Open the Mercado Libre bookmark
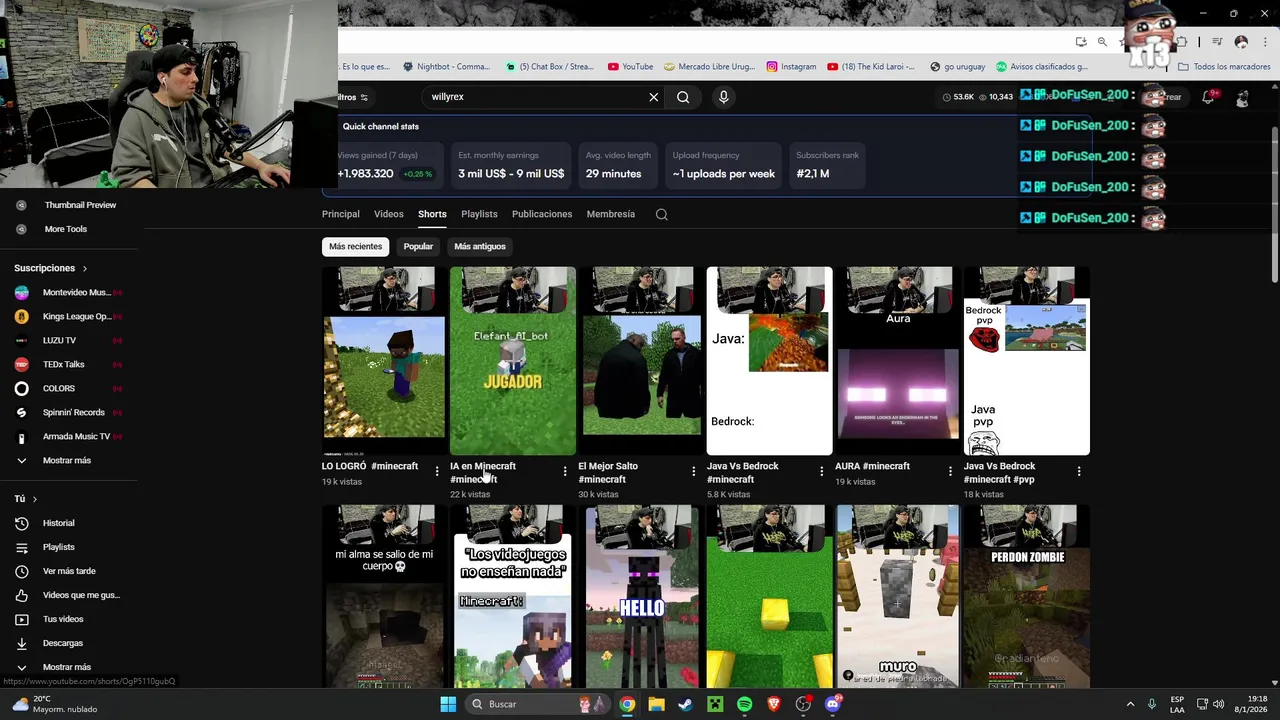Screen dimensions: 1280x720 (x=711, y=67)
